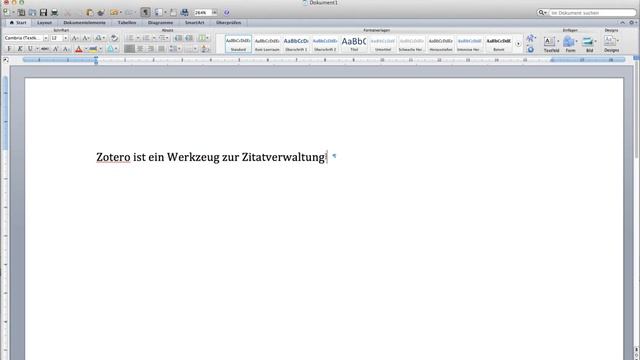Viewport: 640px width, 360px height.
Task: Open line spacing dropdown
Action: pyautogui.click(x=176, y=49)
